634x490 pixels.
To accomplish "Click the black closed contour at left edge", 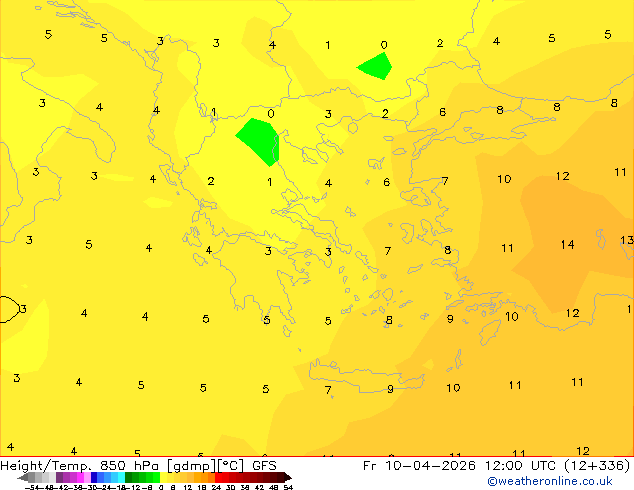I will (x=9, y=309).
